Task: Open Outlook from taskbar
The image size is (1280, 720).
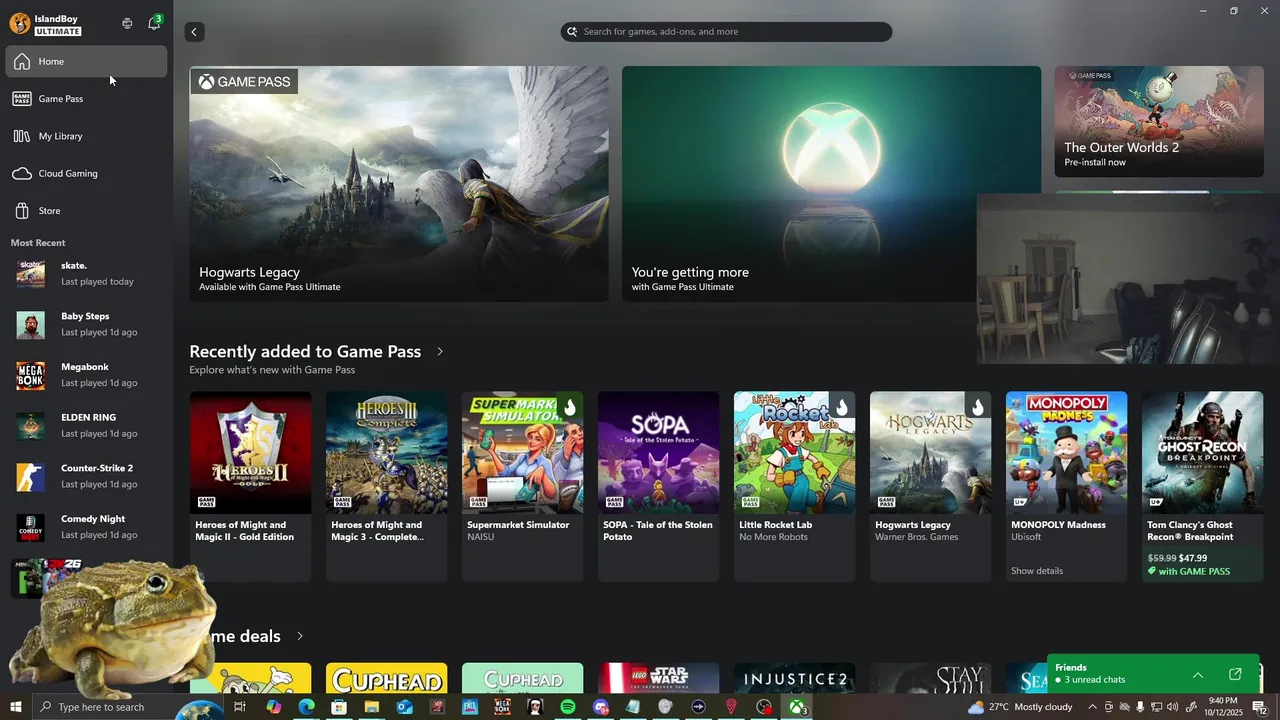Action: click(404, 707)
